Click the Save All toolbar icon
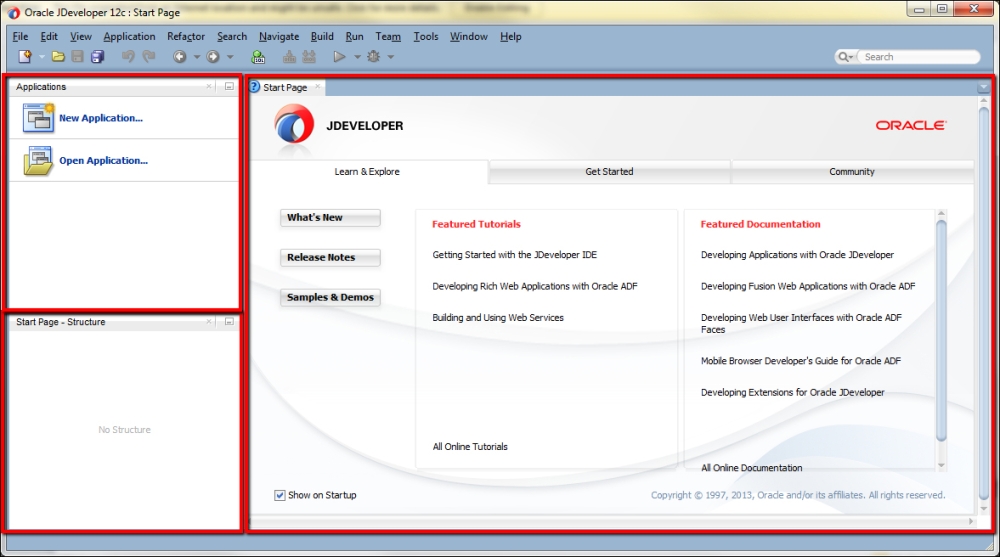 click(x=98, y=57)
